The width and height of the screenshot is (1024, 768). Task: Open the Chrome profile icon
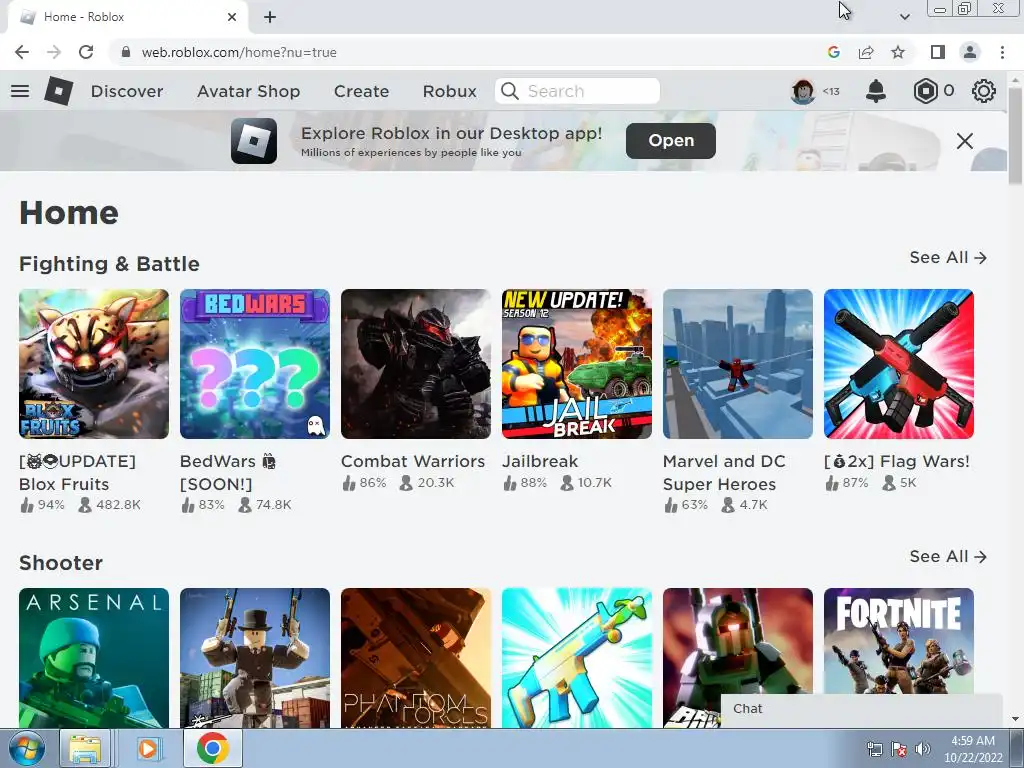[x=970, y=52]
